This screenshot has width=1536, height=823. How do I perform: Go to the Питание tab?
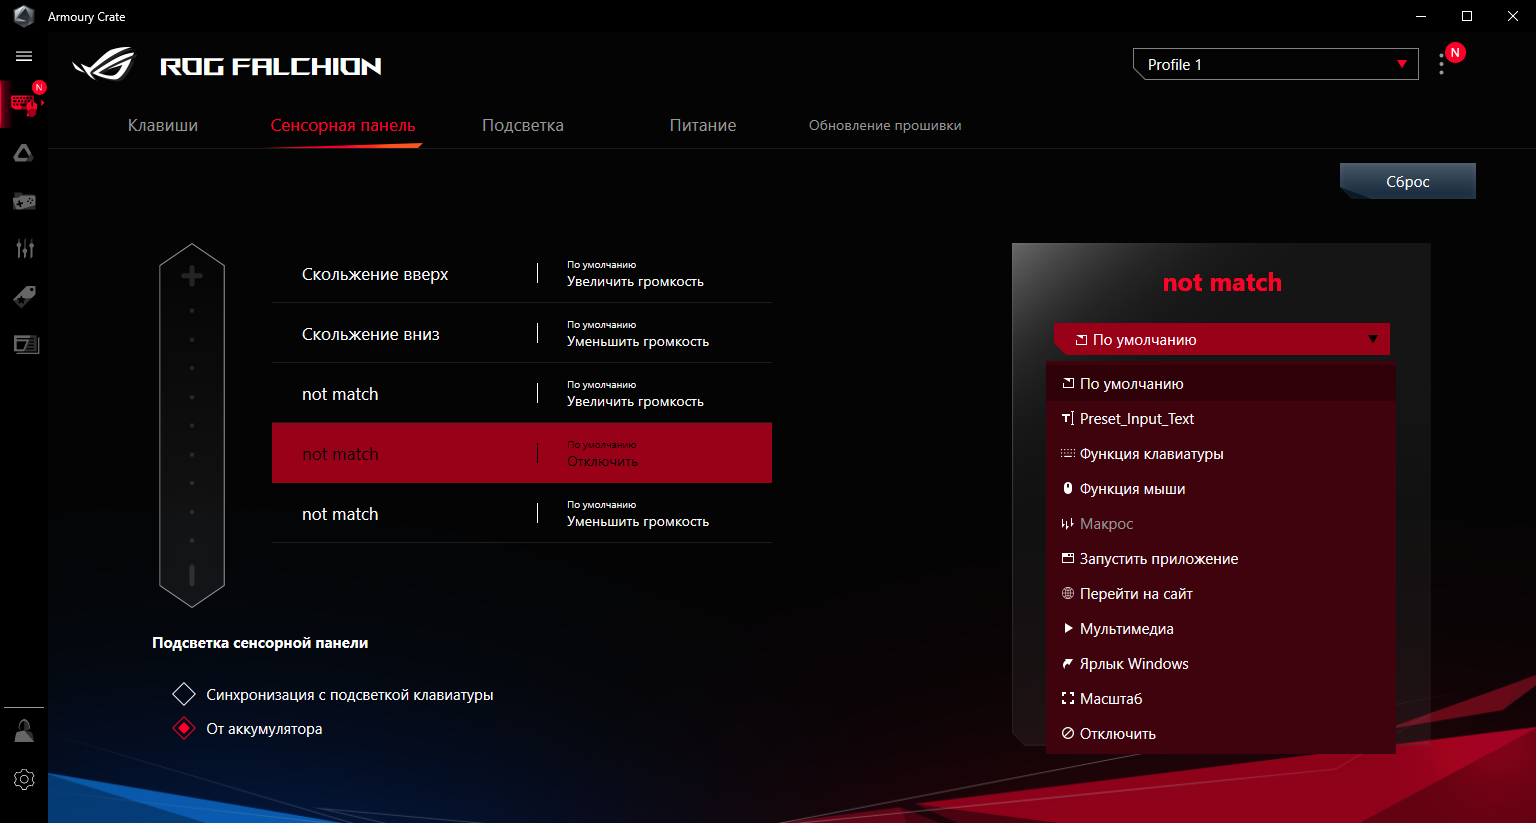[x=703, y=125]
